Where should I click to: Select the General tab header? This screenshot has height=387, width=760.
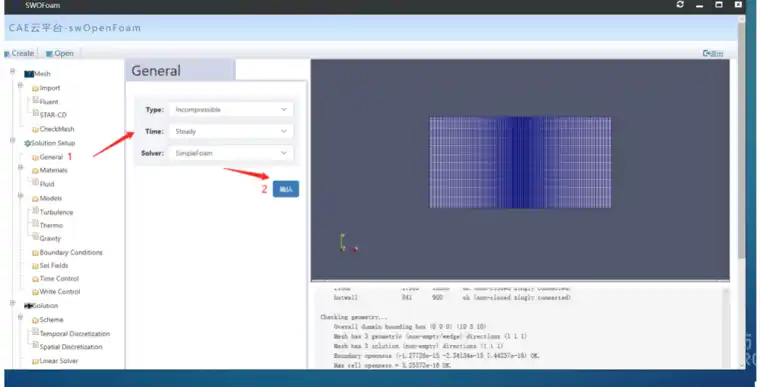tap(180, 70)
